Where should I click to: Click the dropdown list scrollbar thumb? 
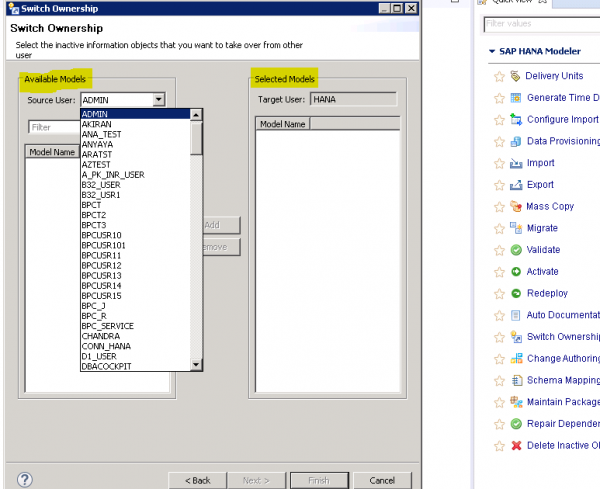[x=196, y=138]
